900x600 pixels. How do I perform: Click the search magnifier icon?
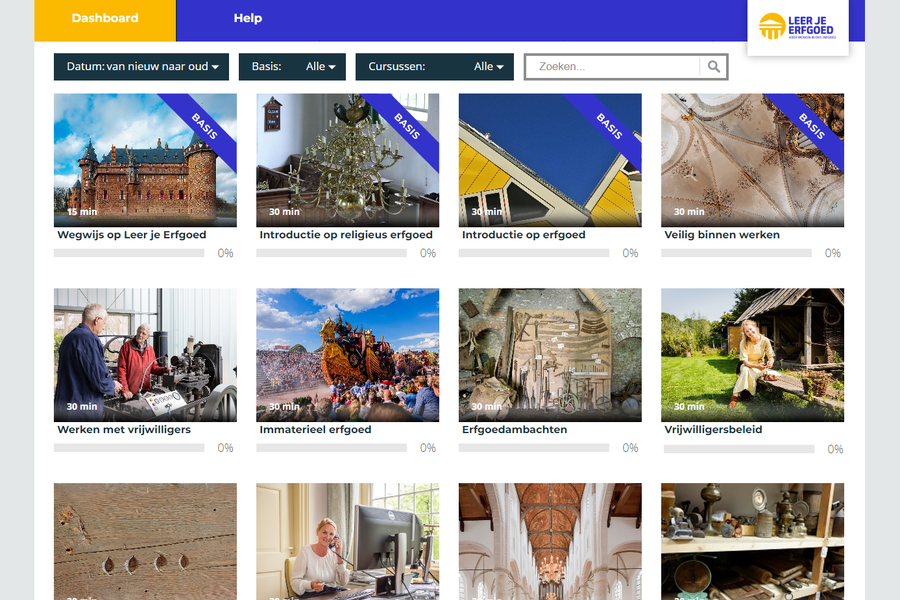click(x=713, y=67)
